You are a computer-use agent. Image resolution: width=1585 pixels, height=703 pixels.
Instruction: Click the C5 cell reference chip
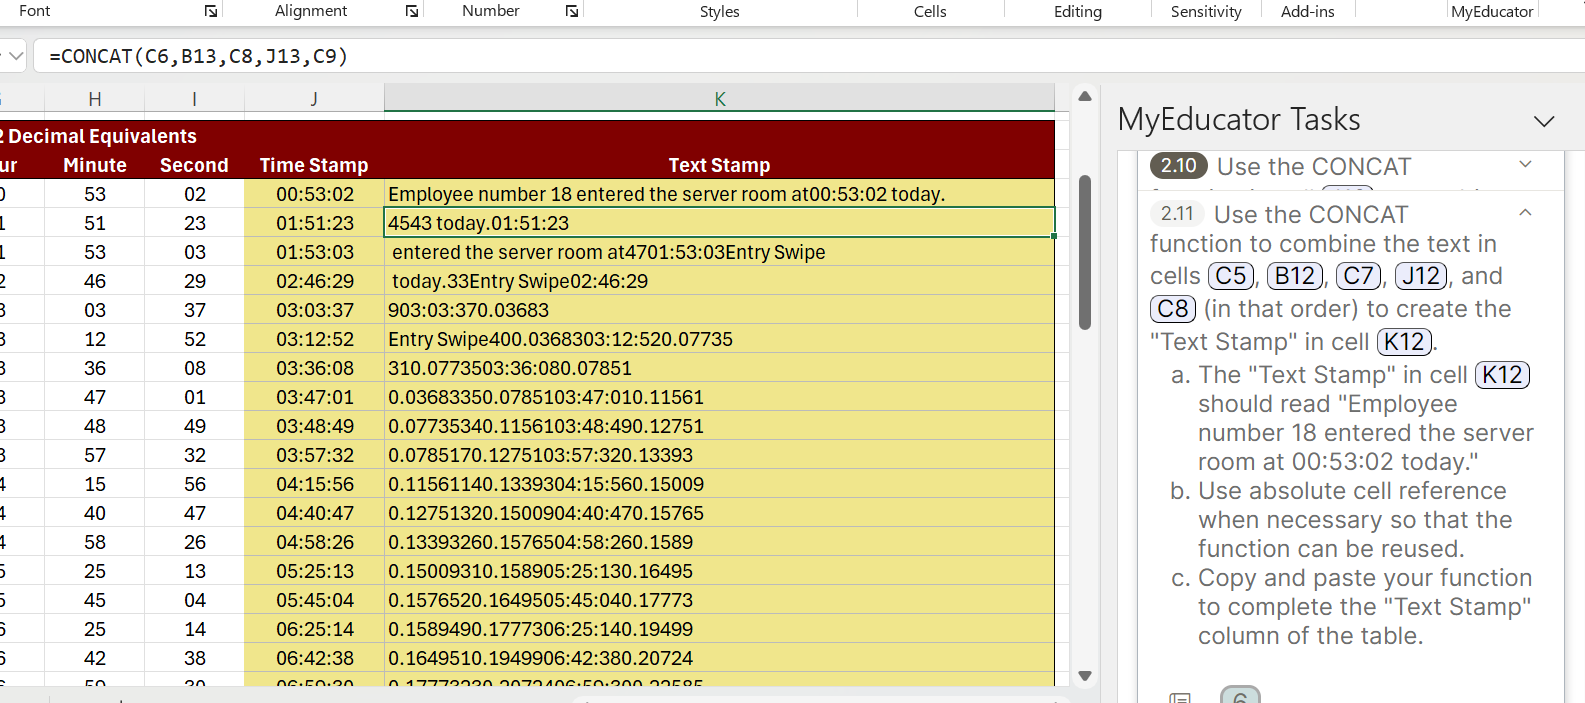[x=1231, y=276]
